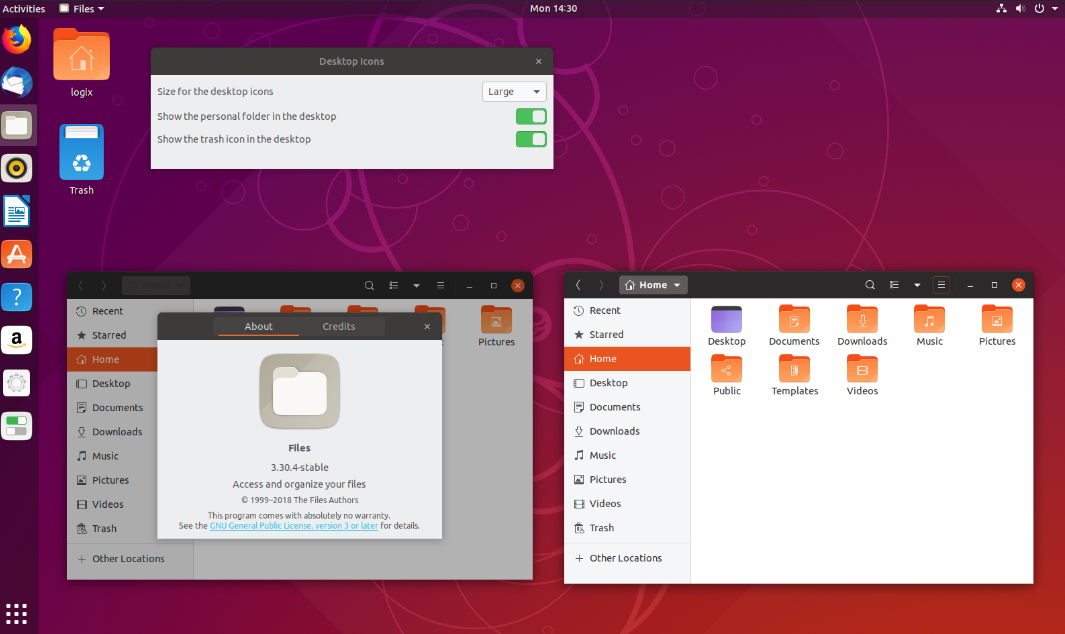Select Desktop in right Files sidebar
Image resolution: width=1065 pixels, height=634 pixels.
pos(627,383)
